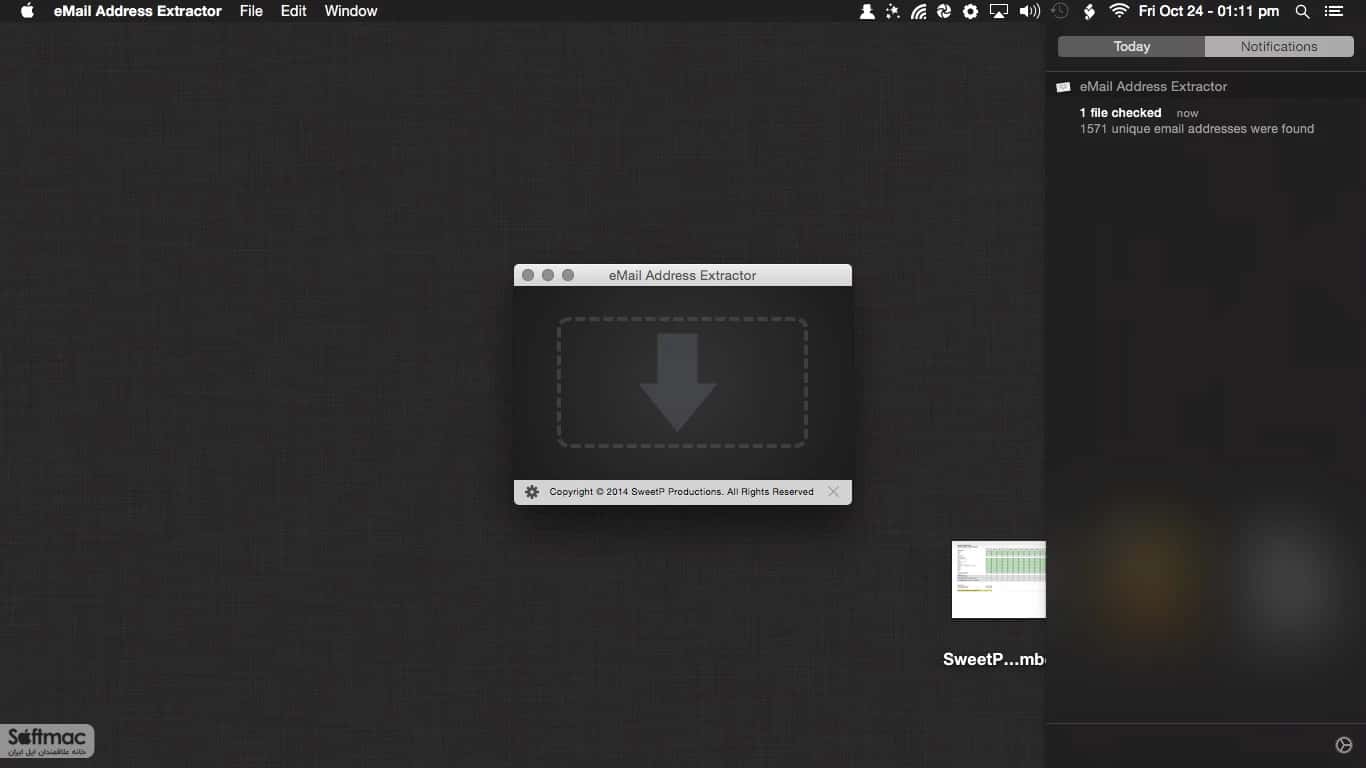The height and width of the screenshot is (768, 1366).
Task: Click the pinwheel-shaped menu bar icon
Action: [944, 11]
